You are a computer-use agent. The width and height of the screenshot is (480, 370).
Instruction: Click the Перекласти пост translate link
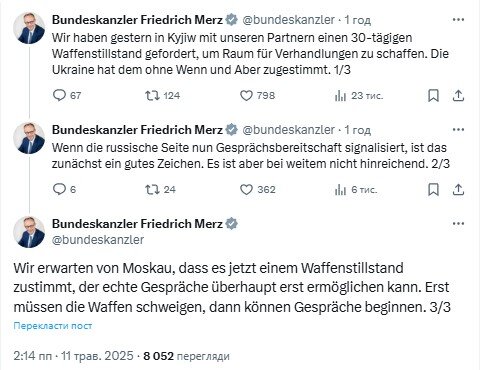[53, 326]
